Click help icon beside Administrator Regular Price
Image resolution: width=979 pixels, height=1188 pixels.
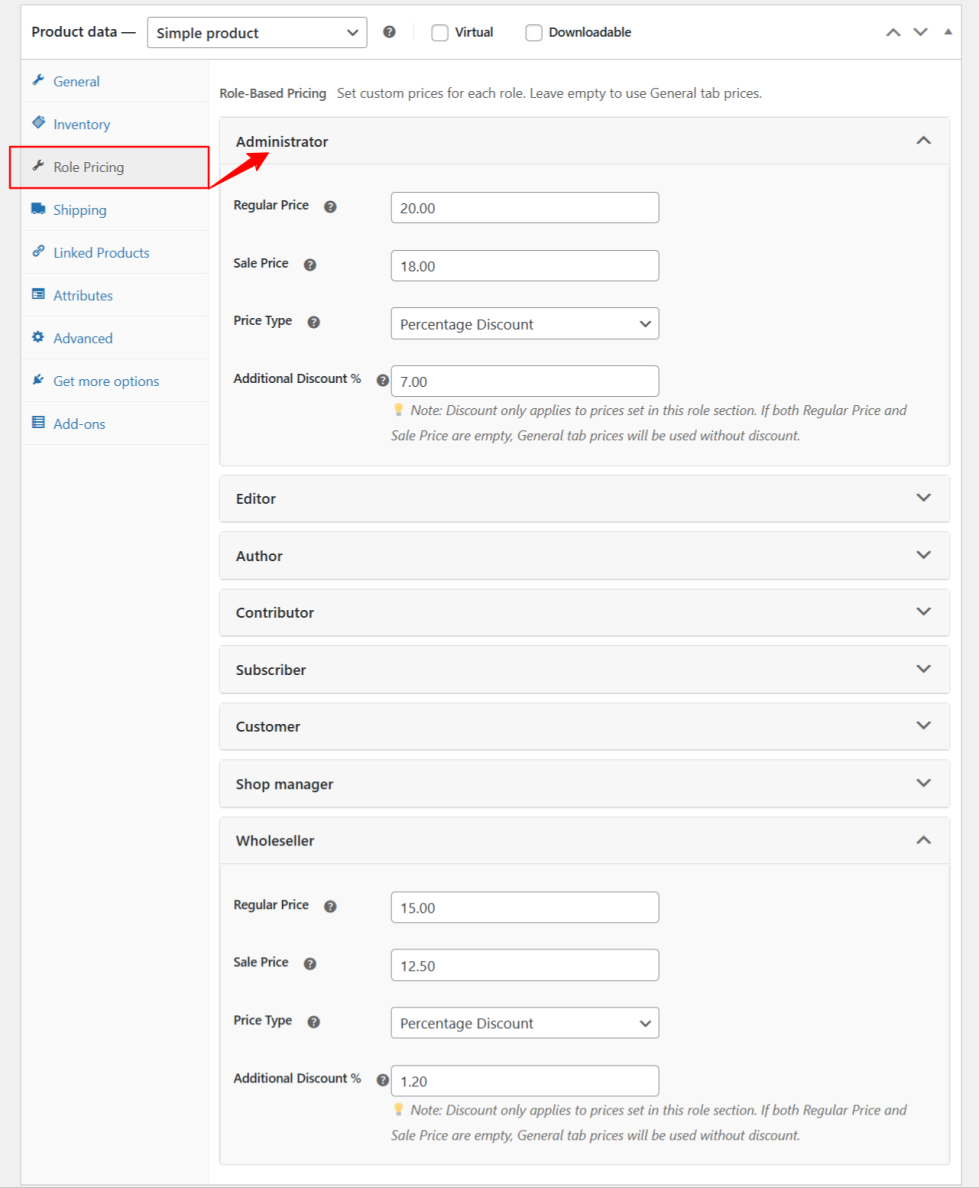point(330,207)
